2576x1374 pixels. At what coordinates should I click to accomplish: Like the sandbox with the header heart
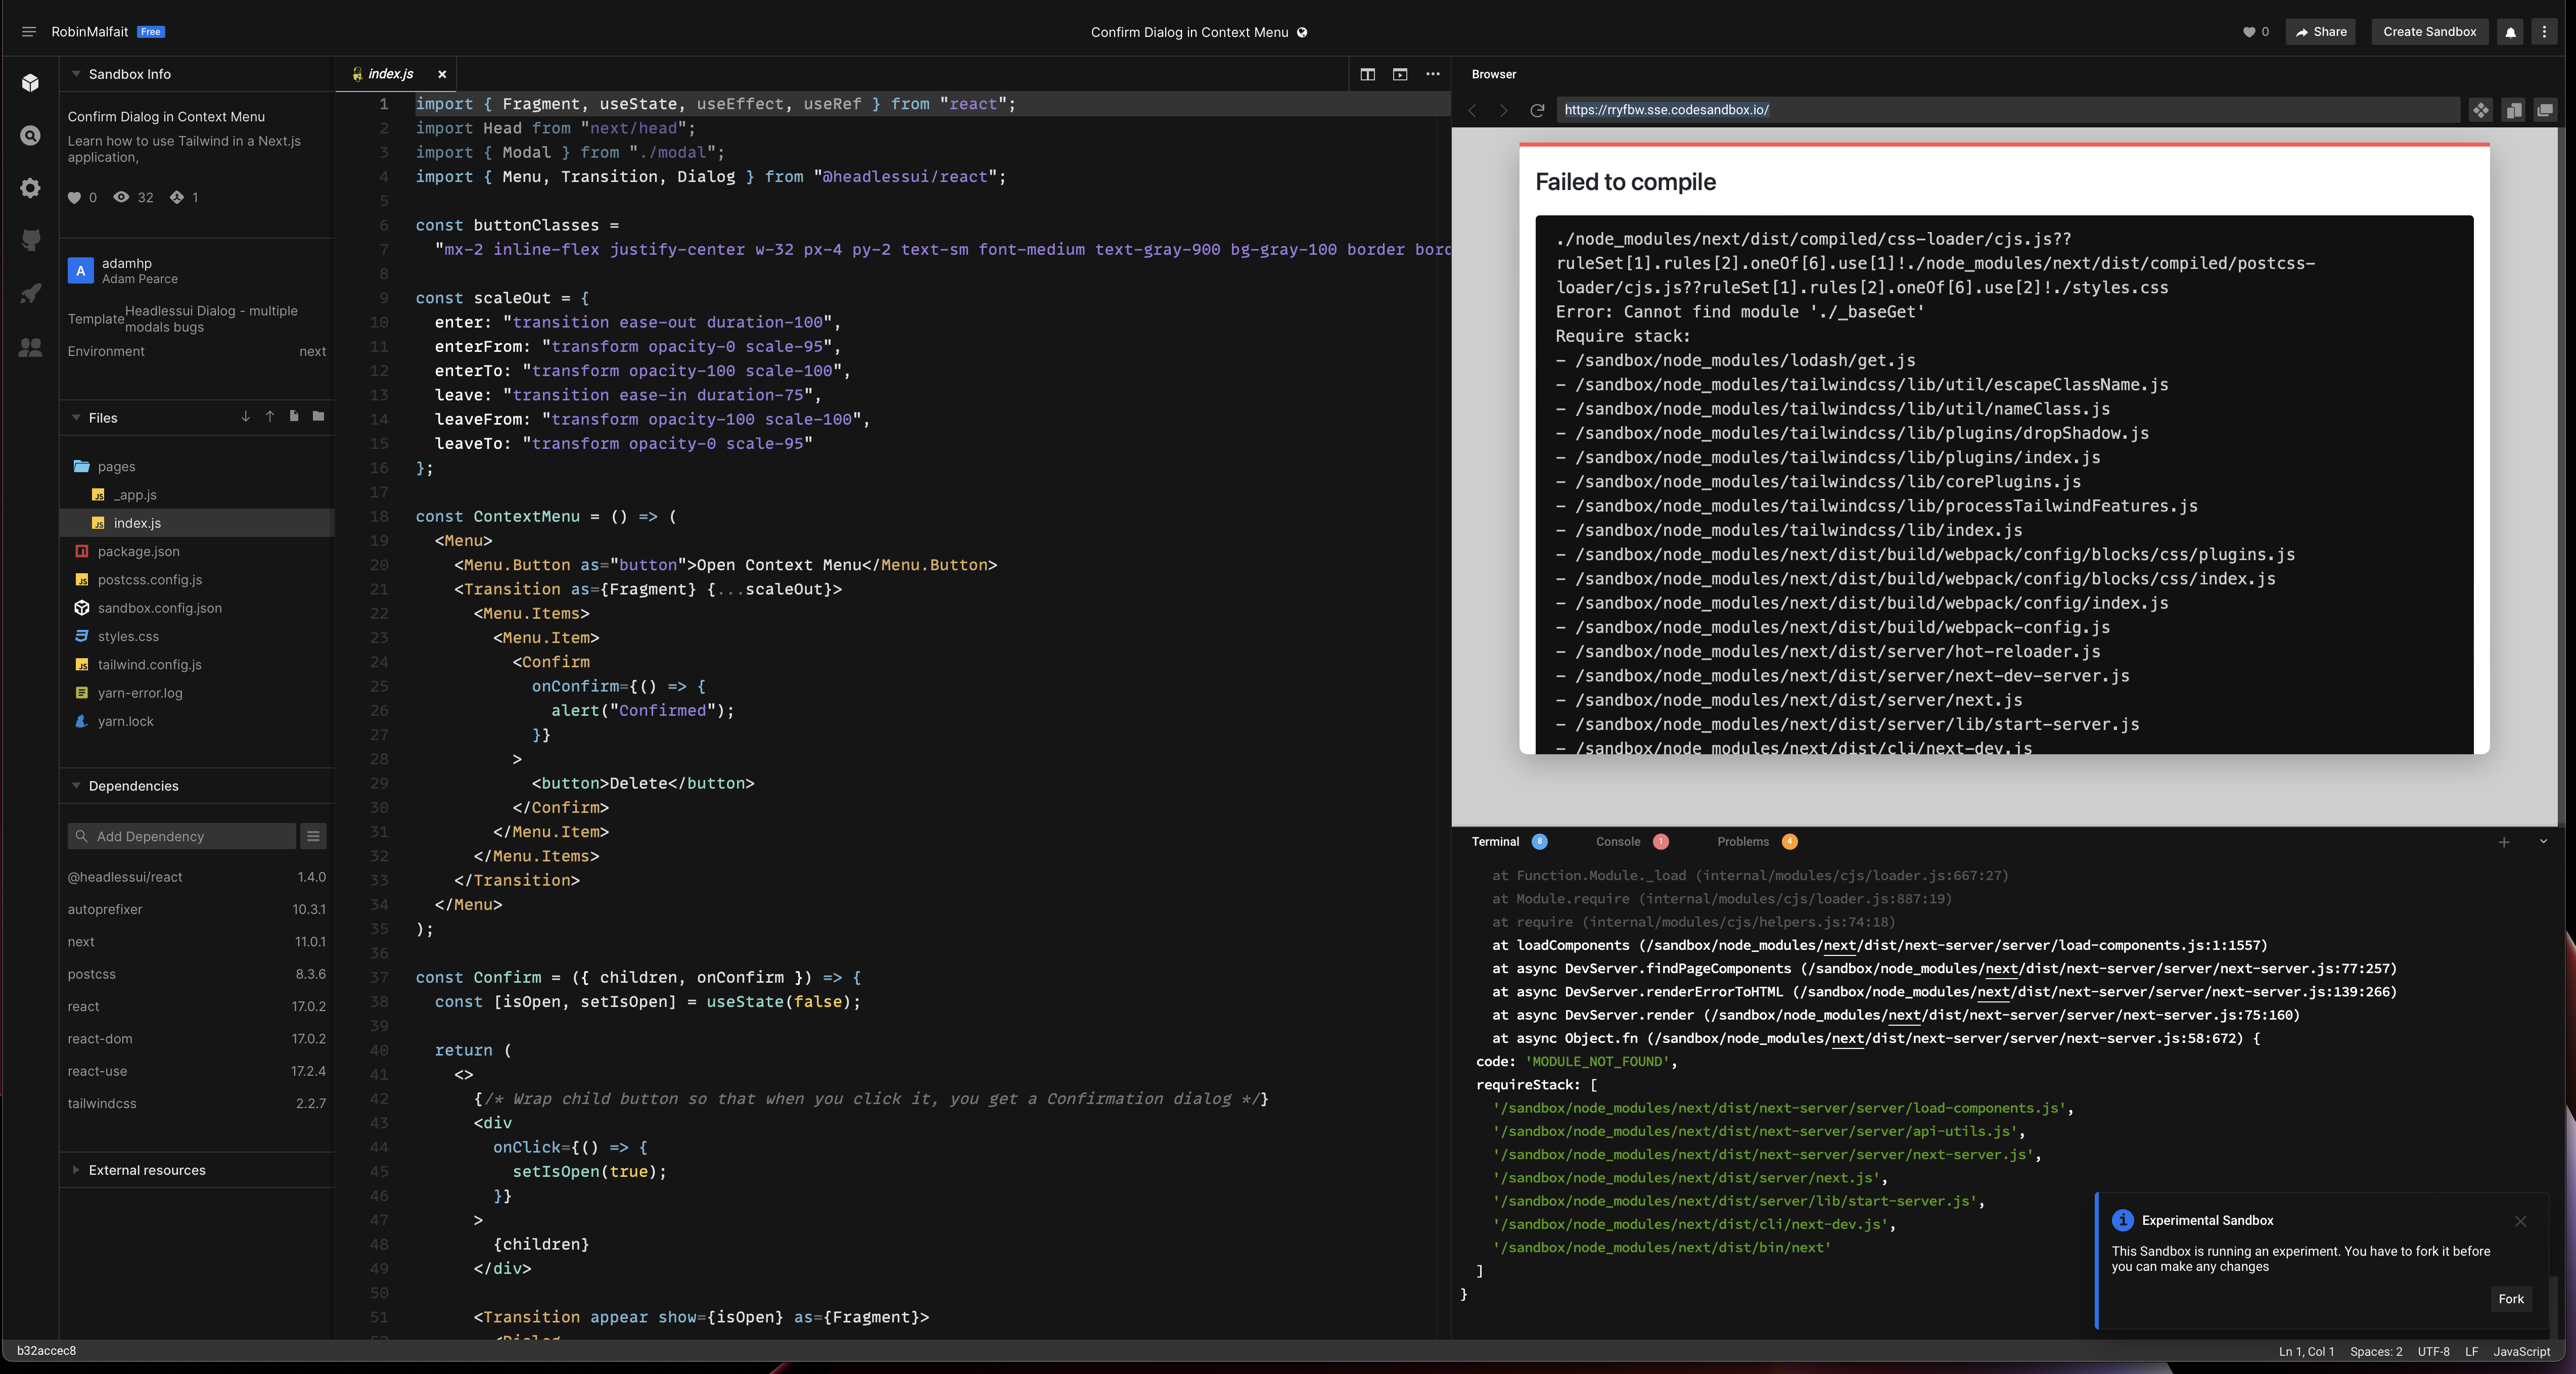click(2249, 32)
